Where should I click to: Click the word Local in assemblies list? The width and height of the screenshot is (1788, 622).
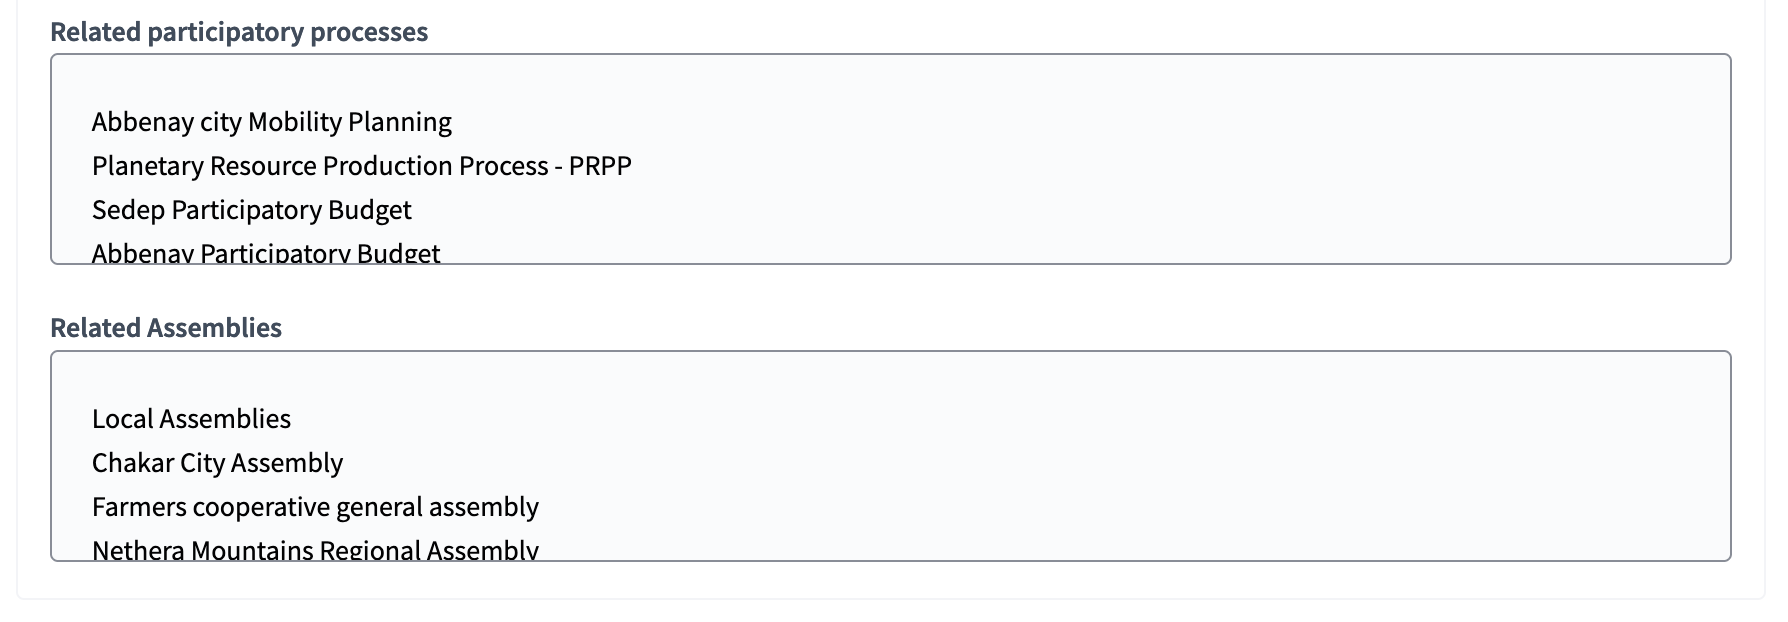[123, 419]
